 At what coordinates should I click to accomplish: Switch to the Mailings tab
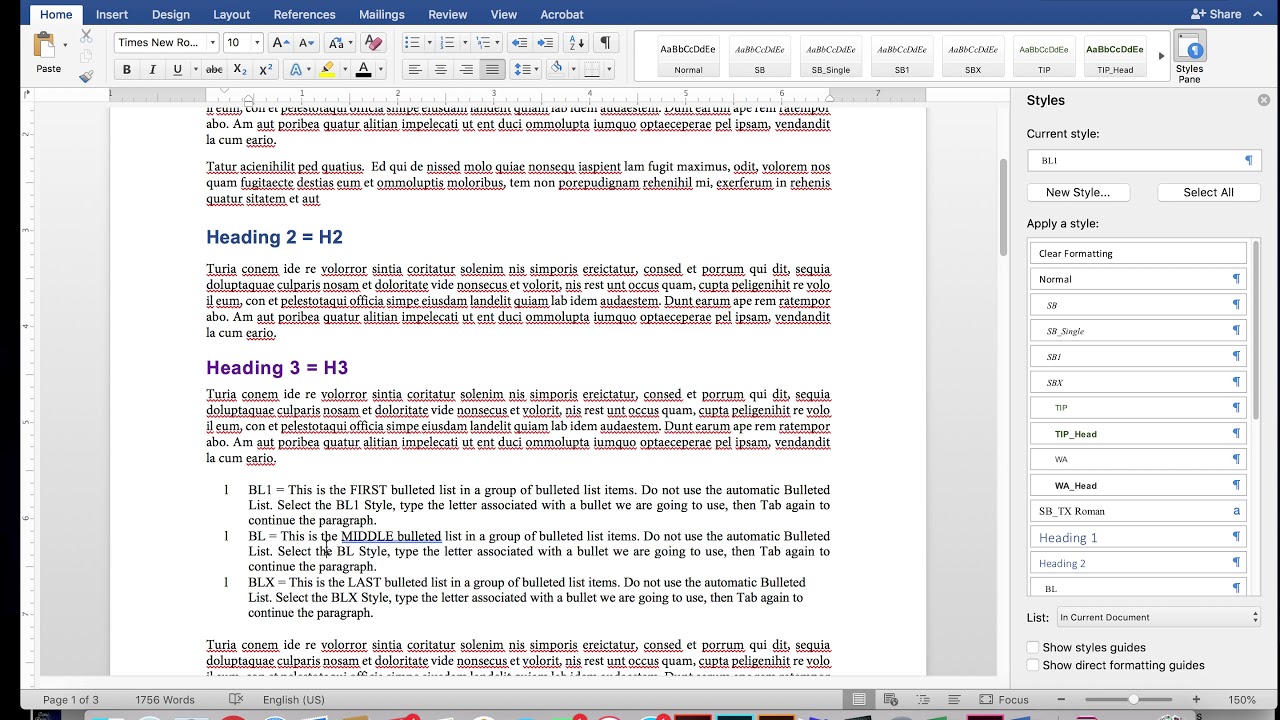tap(382, 14)
